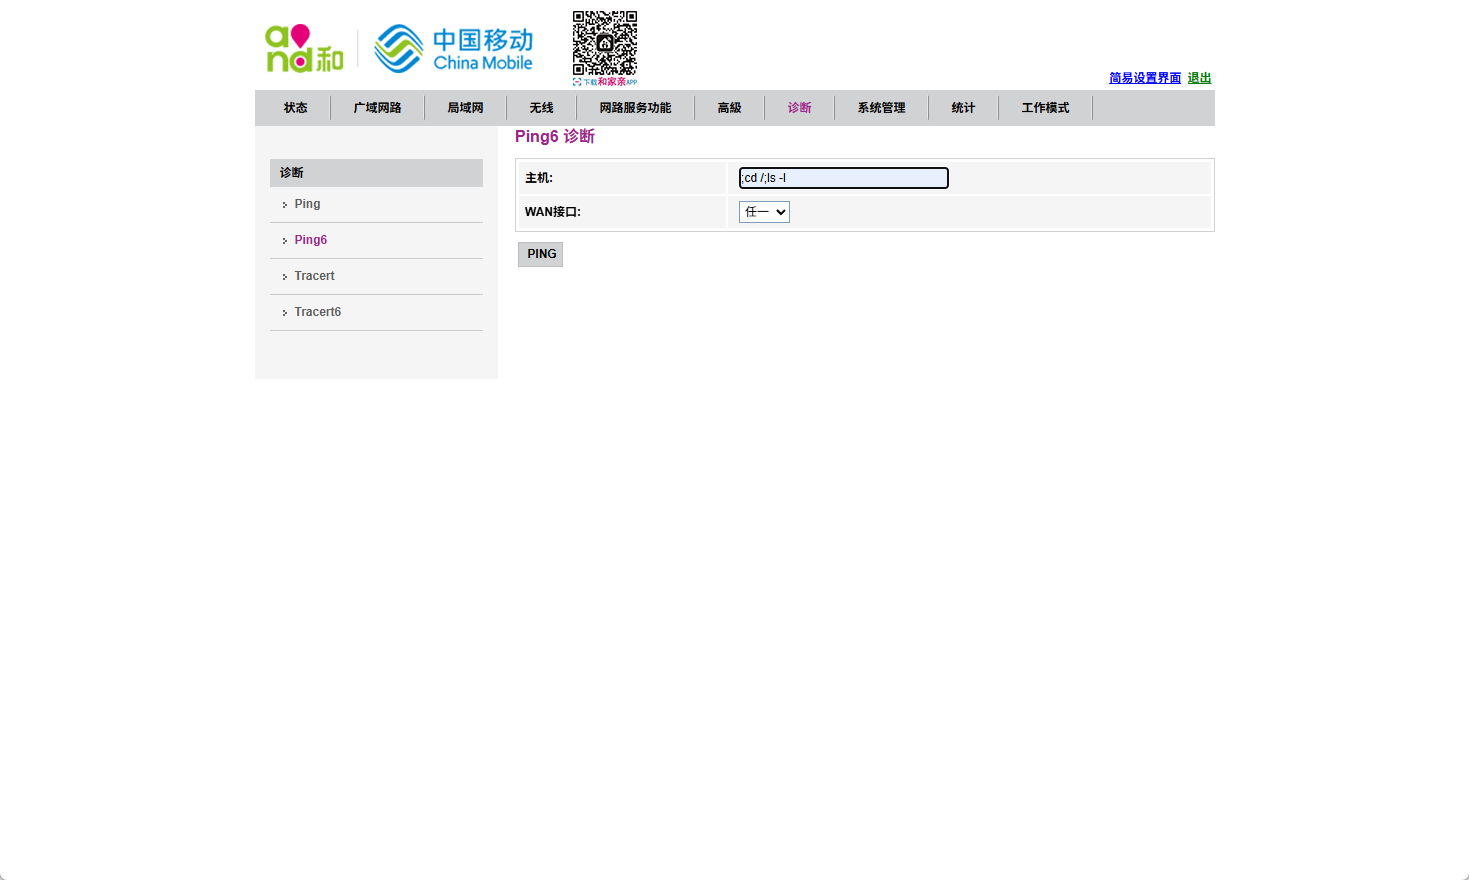Open the WAN接口 dropdown
This screenshot has height=880, width=1469.
(764, 212)
